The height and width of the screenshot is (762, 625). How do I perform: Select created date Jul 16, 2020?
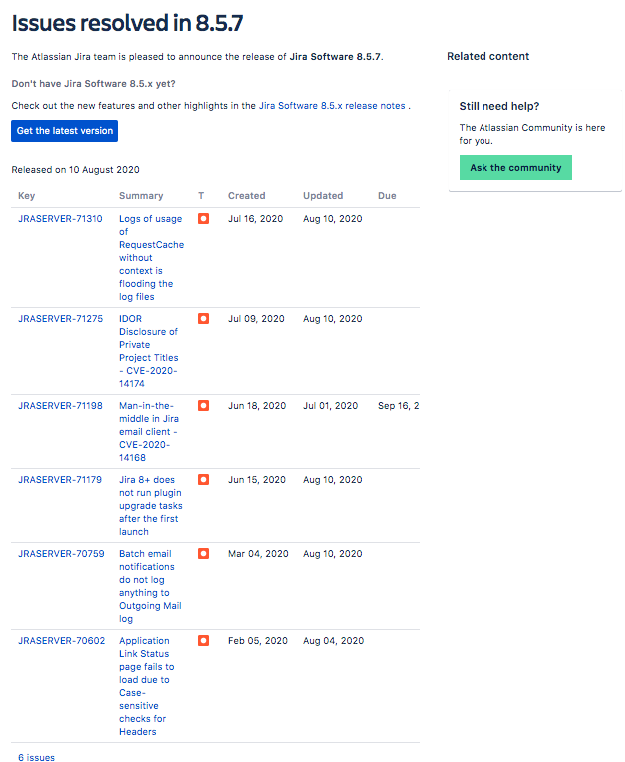(255, 219)
